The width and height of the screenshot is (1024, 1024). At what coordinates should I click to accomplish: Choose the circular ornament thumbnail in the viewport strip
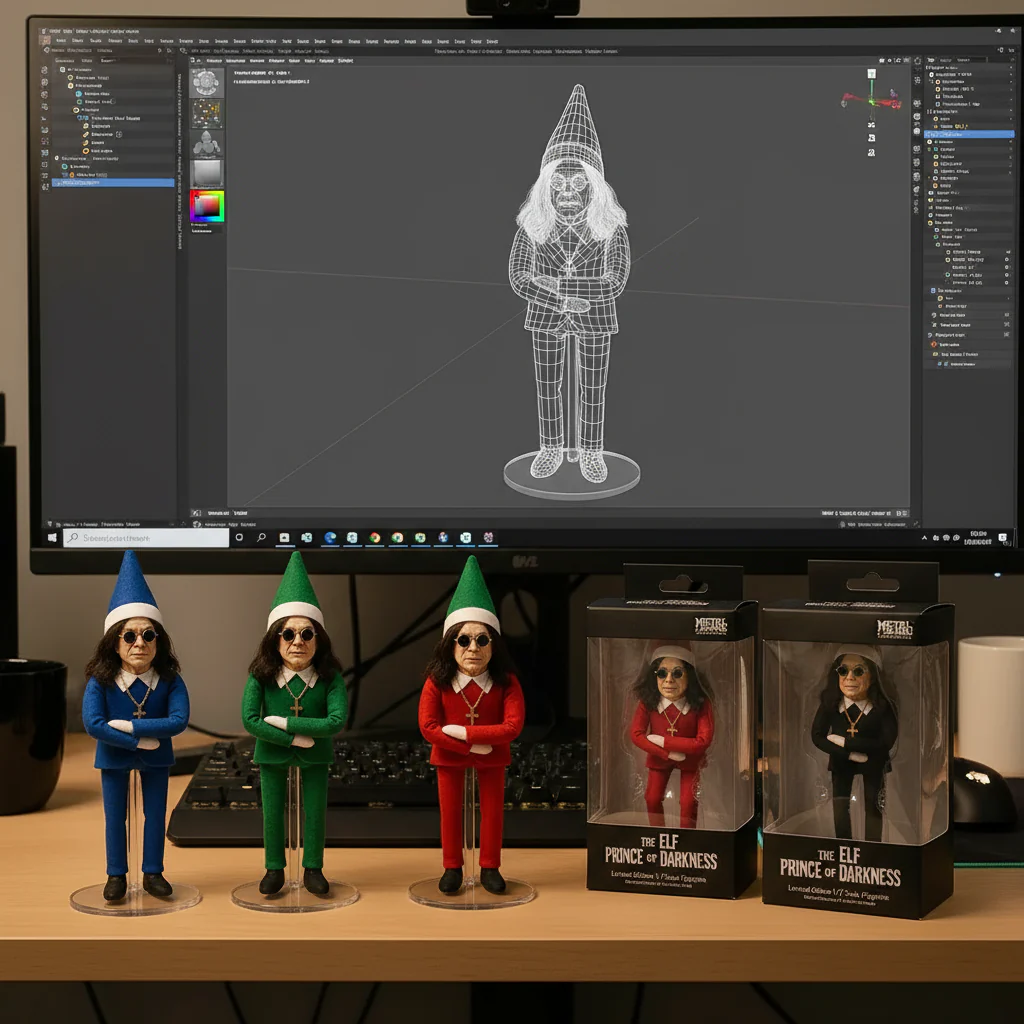pyautogui.click(x=207, y=82)
